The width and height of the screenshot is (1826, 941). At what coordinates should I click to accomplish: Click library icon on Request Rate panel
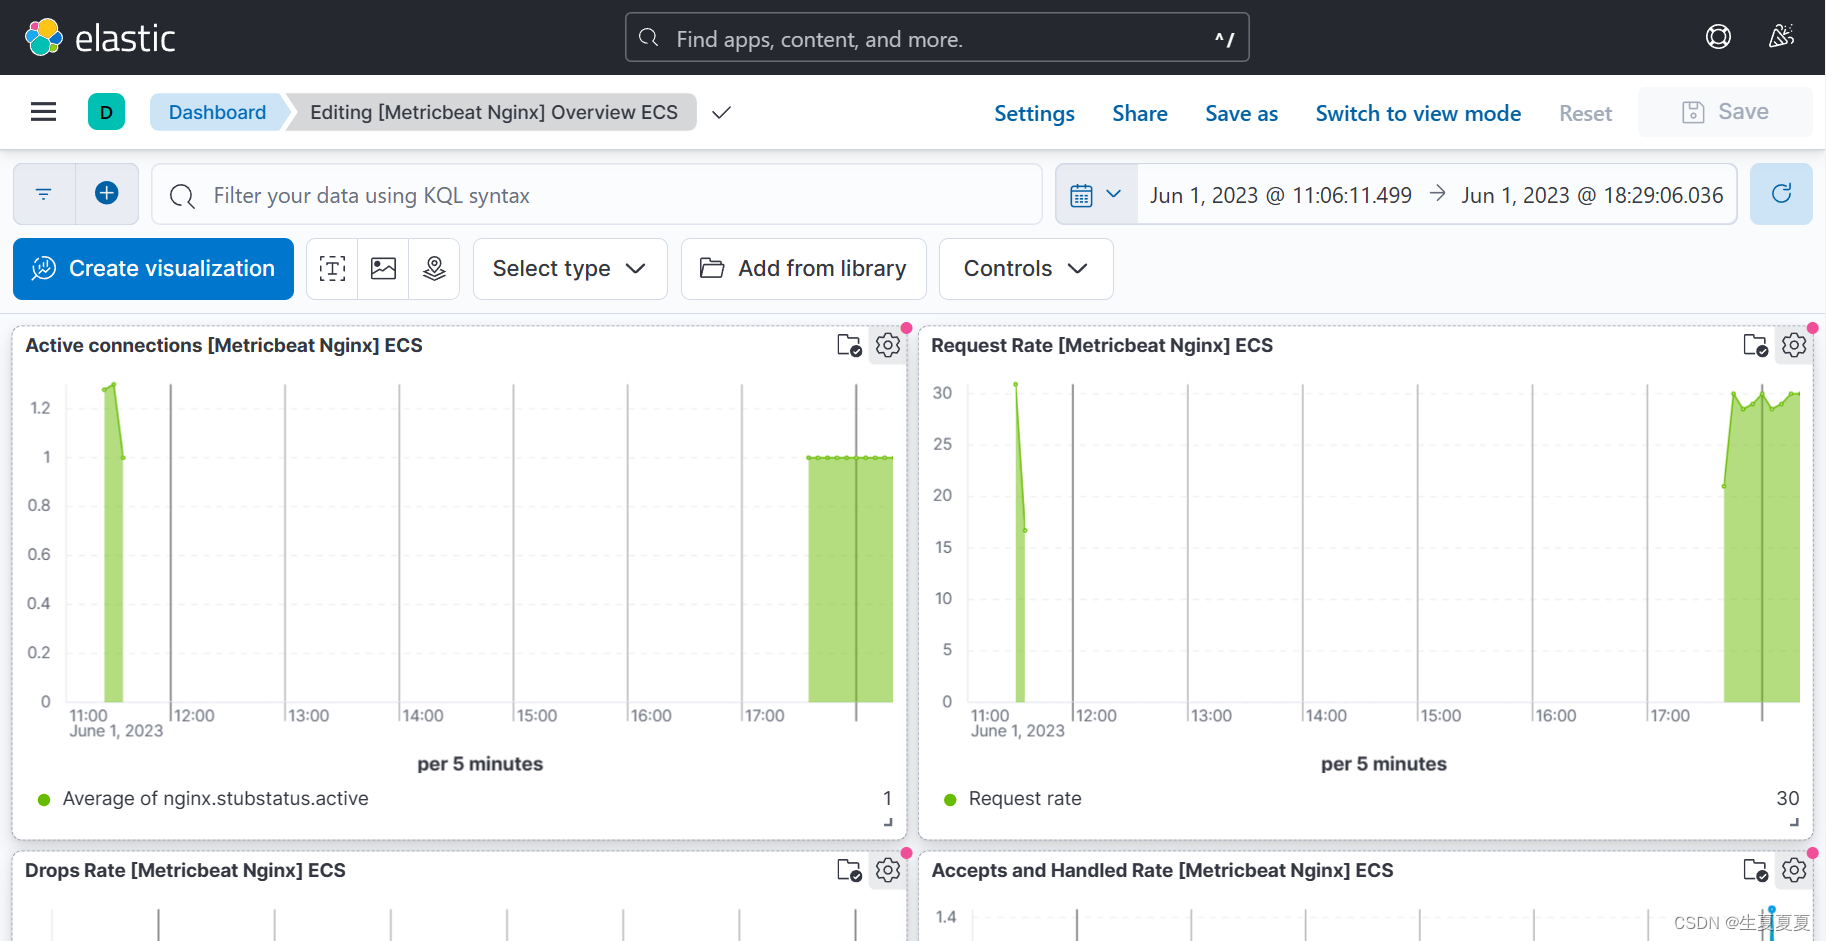(x=1755, y=345)
